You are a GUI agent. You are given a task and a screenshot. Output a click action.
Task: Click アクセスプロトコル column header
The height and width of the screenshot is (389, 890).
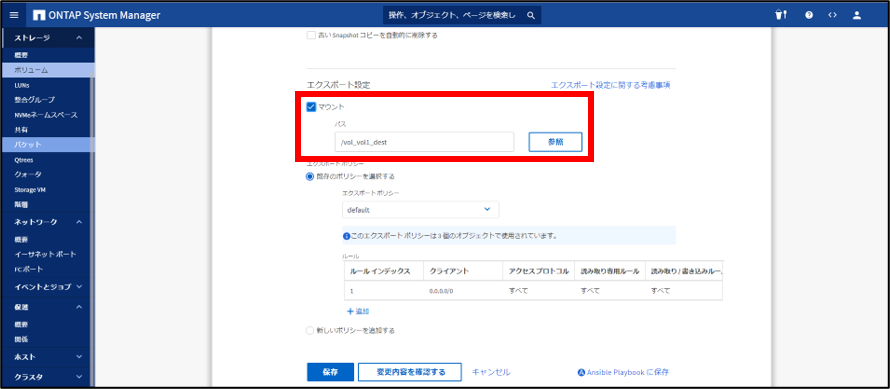click(539, 271)
